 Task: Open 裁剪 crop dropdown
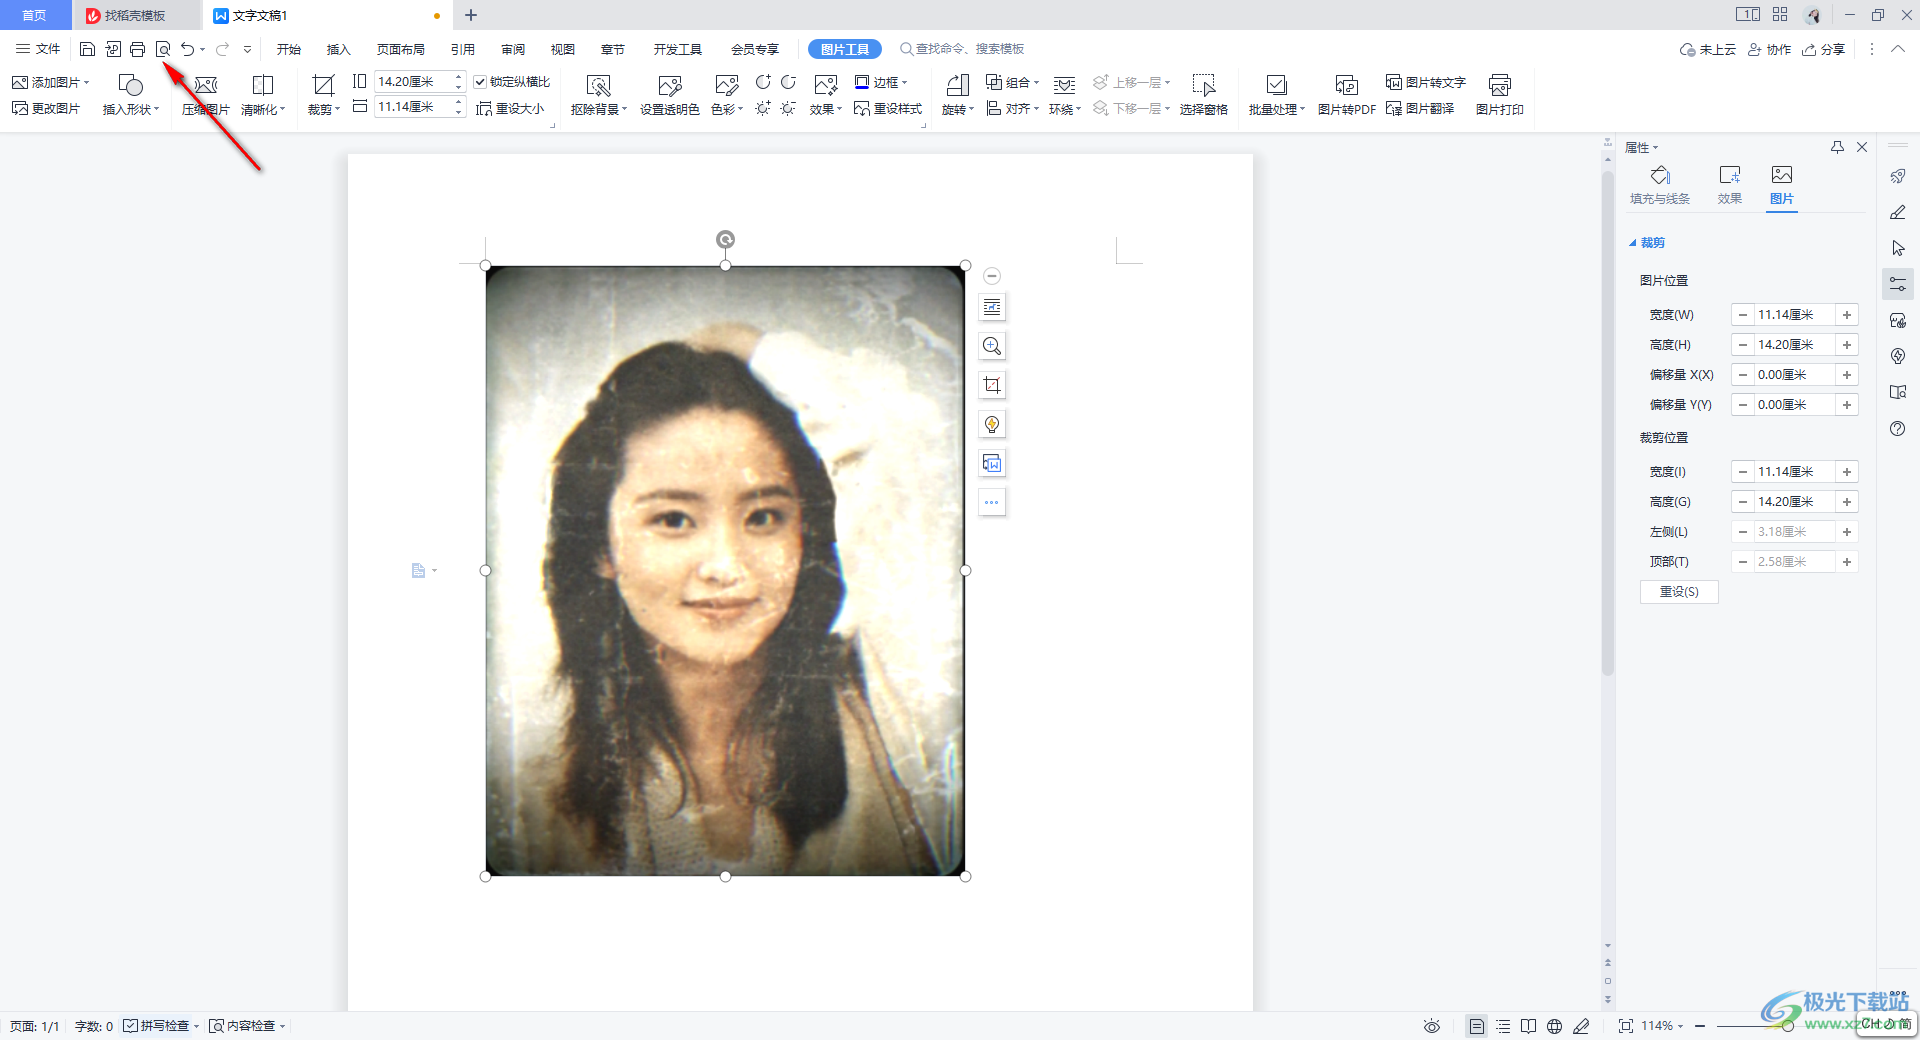(324, 96)
